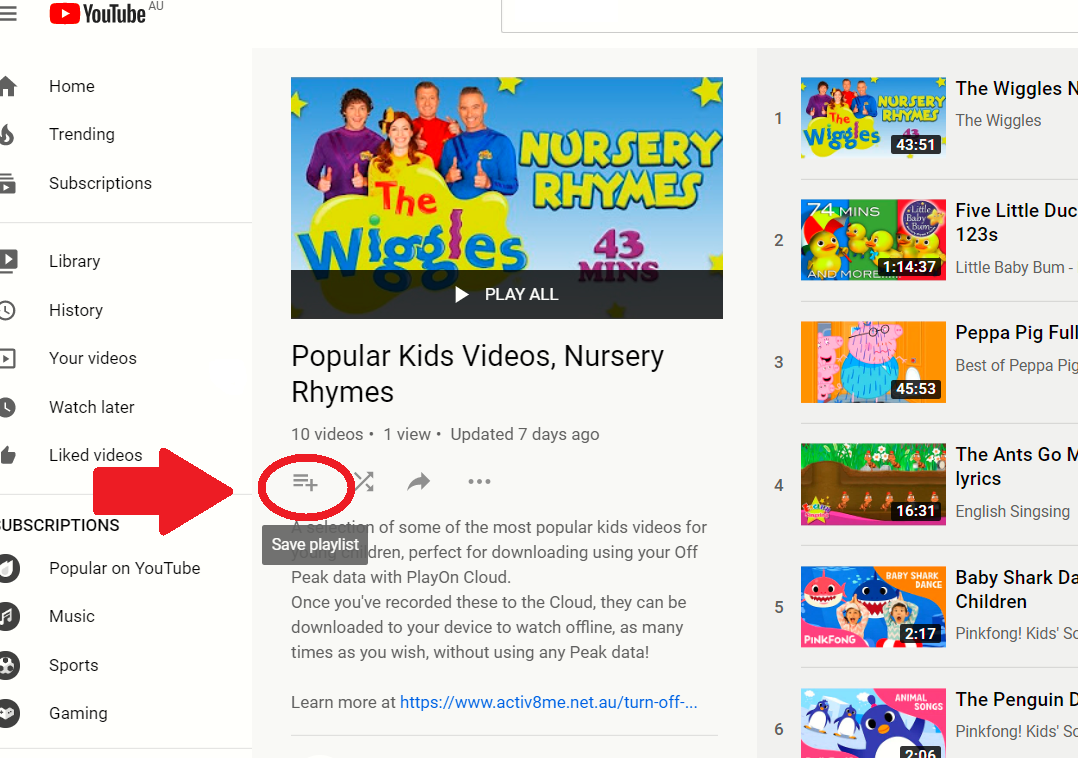Screen dimensions: 1078x758
Task: Click the History clock icon
Action: [x=8, y=310]
